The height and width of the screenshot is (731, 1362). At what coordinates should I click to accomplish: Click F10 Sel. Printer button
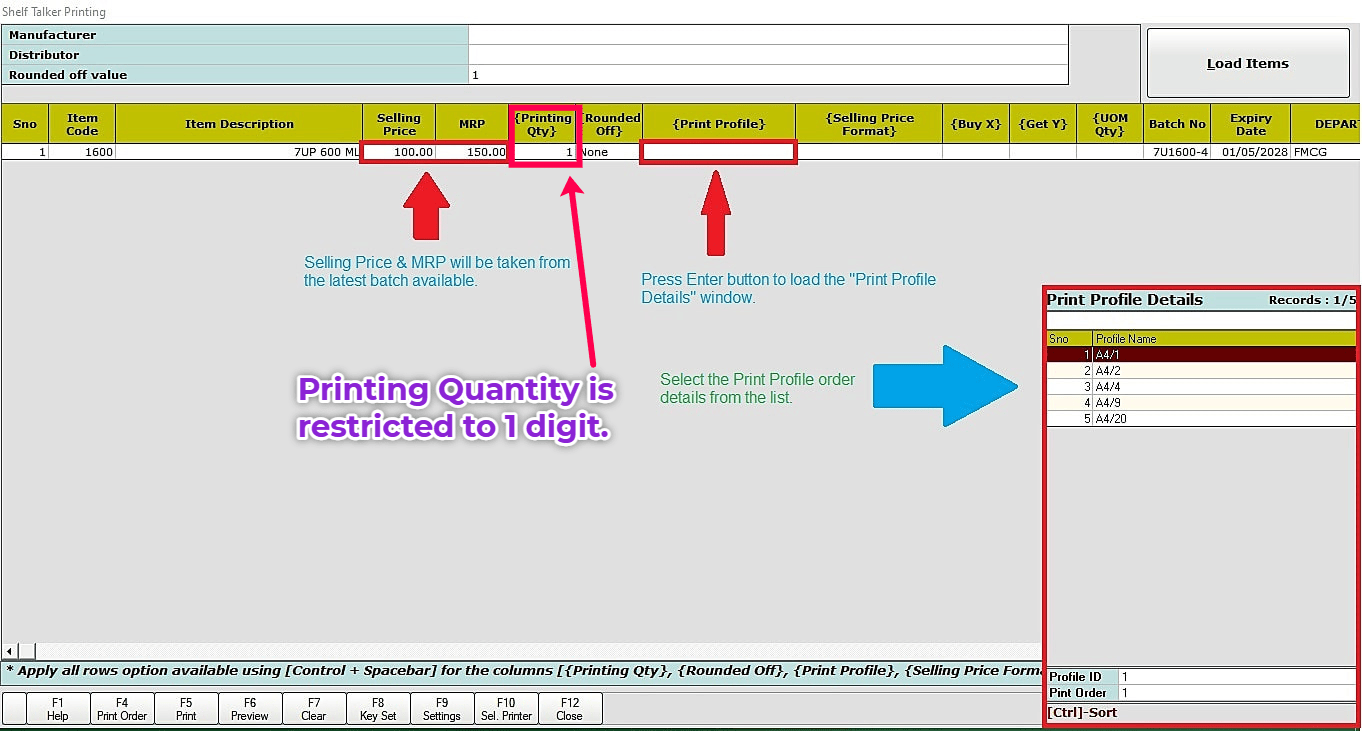point(506,709)
